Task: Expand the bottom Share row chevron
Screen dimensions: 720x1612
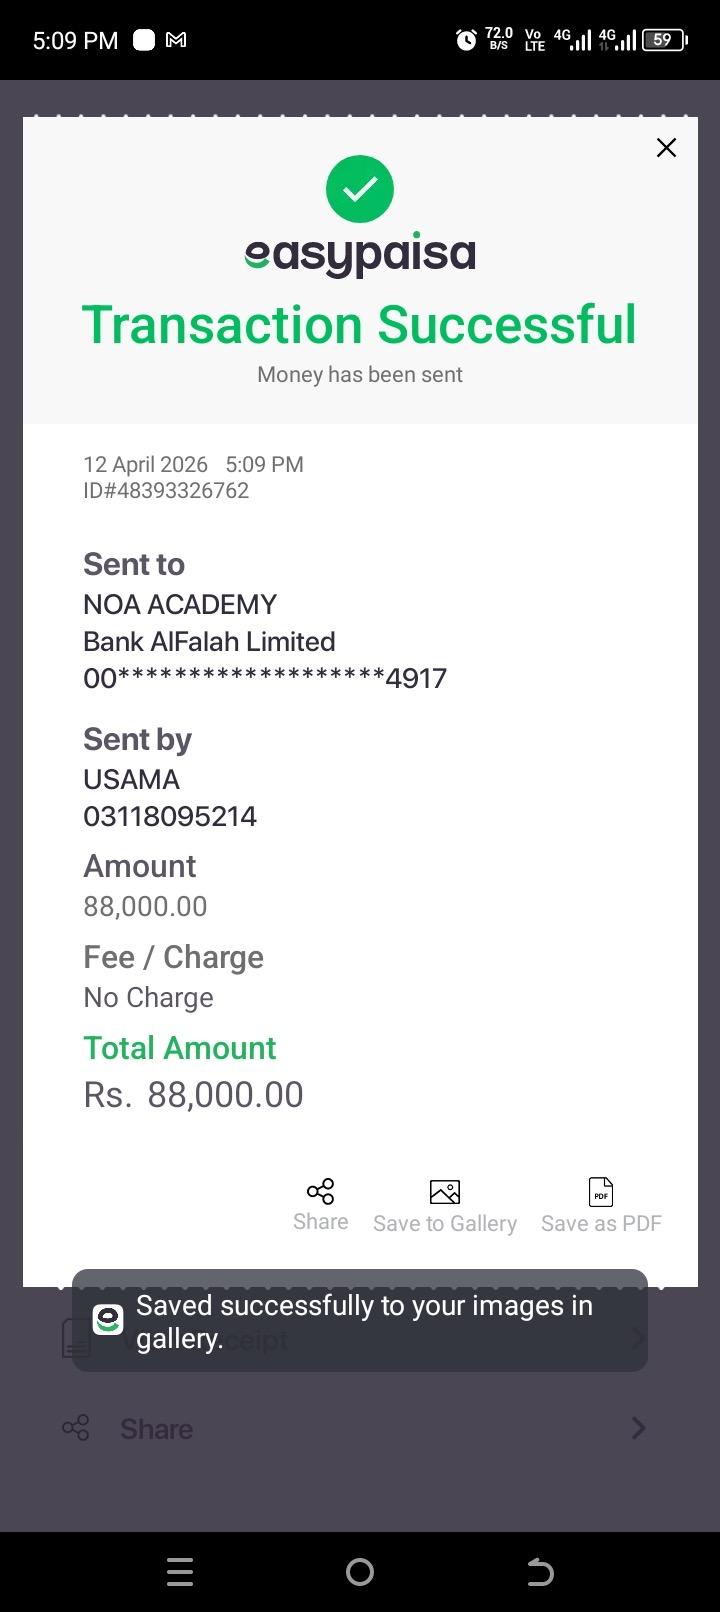Action: pos(638,1428)
